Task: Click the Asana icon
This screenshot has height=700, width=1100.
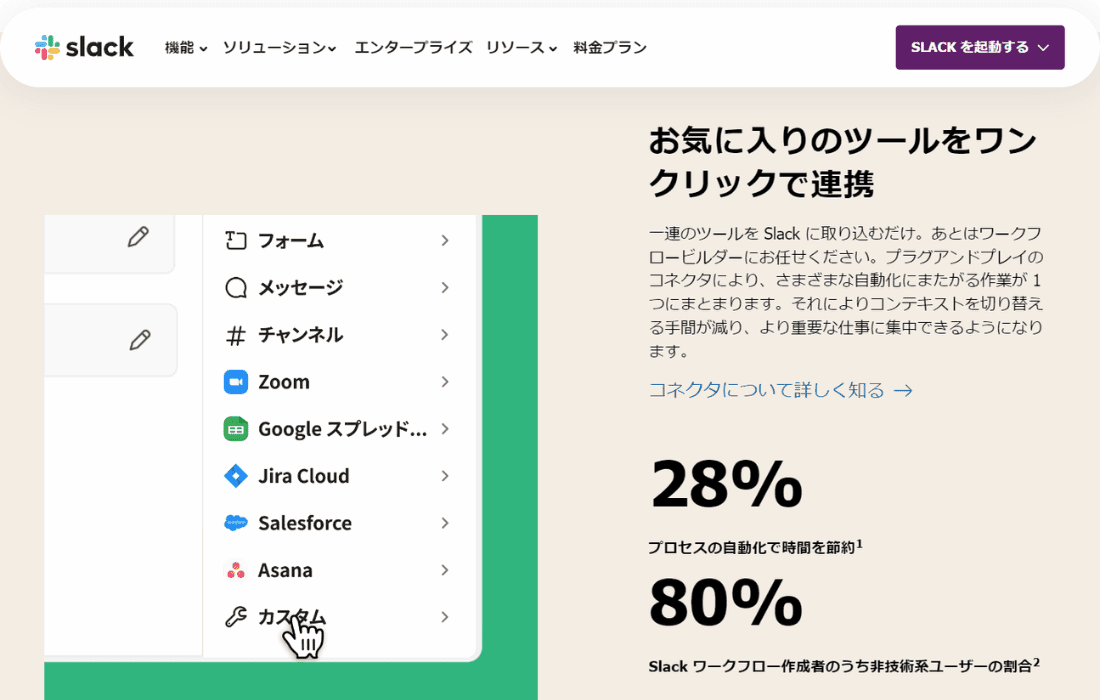Action: click(236, 570)
